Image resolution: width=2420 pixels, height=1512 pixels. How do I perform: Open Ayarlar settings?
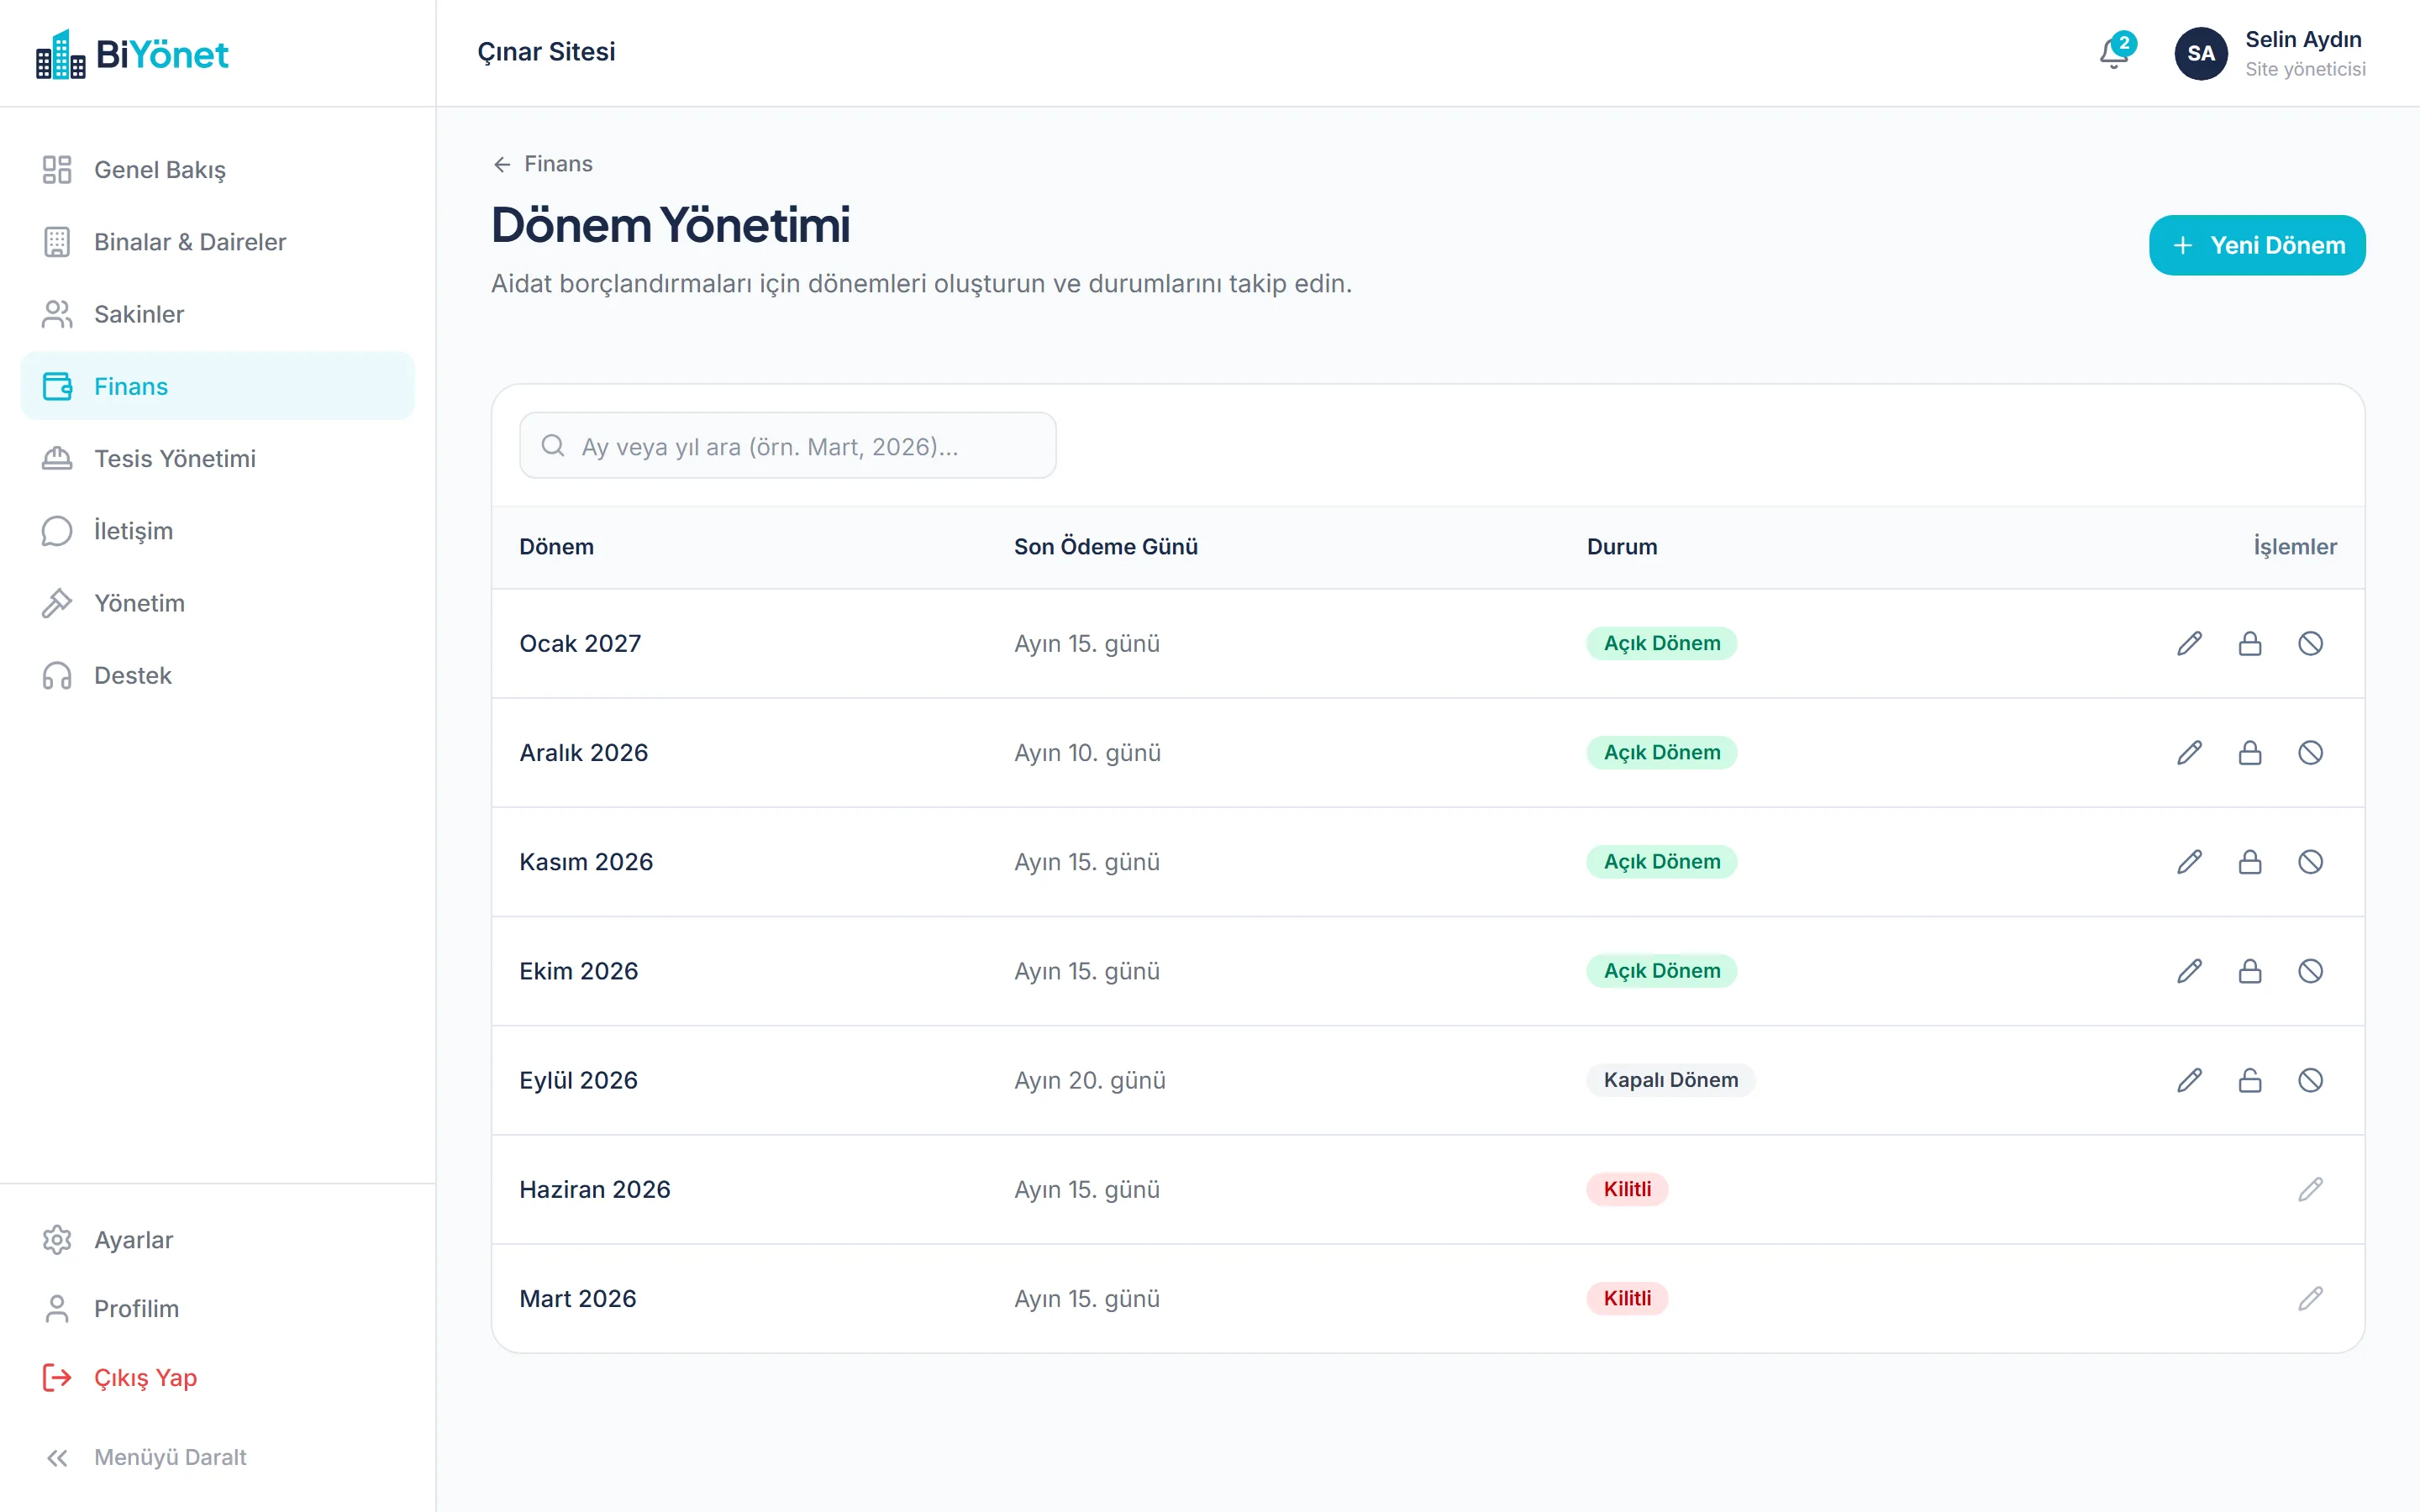click(217, 1240)
